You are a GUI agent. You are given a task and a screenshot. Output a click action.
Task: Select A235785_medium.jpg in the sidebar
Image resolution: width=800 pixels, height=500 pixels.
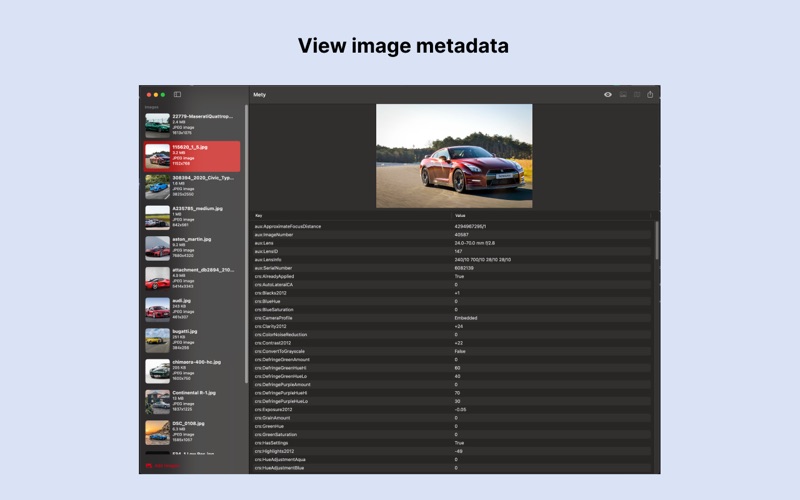pyautogui.click(x=192, y=217)
